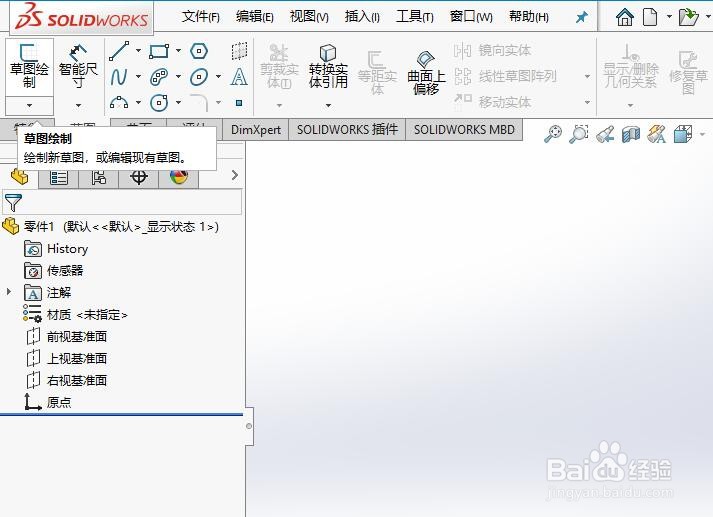Select the sketch Text tool (A icon)
Viewport: 713px width, 517px height.
pos(239,77)
